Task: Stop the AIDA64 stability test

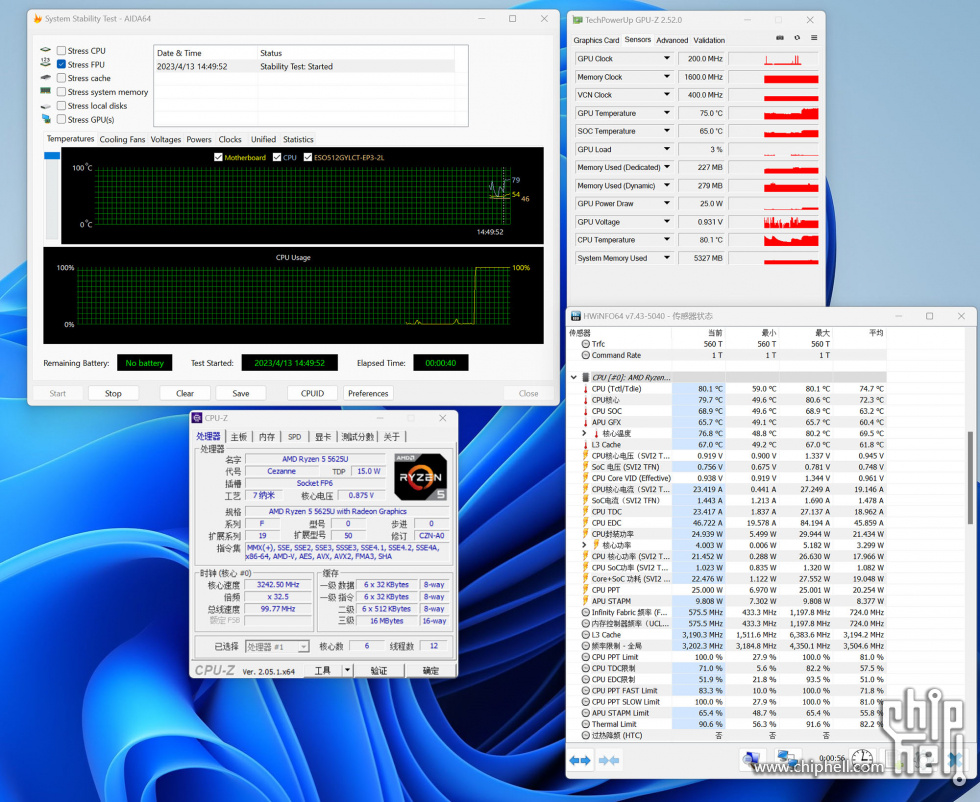Action: (x=113, y=393)
